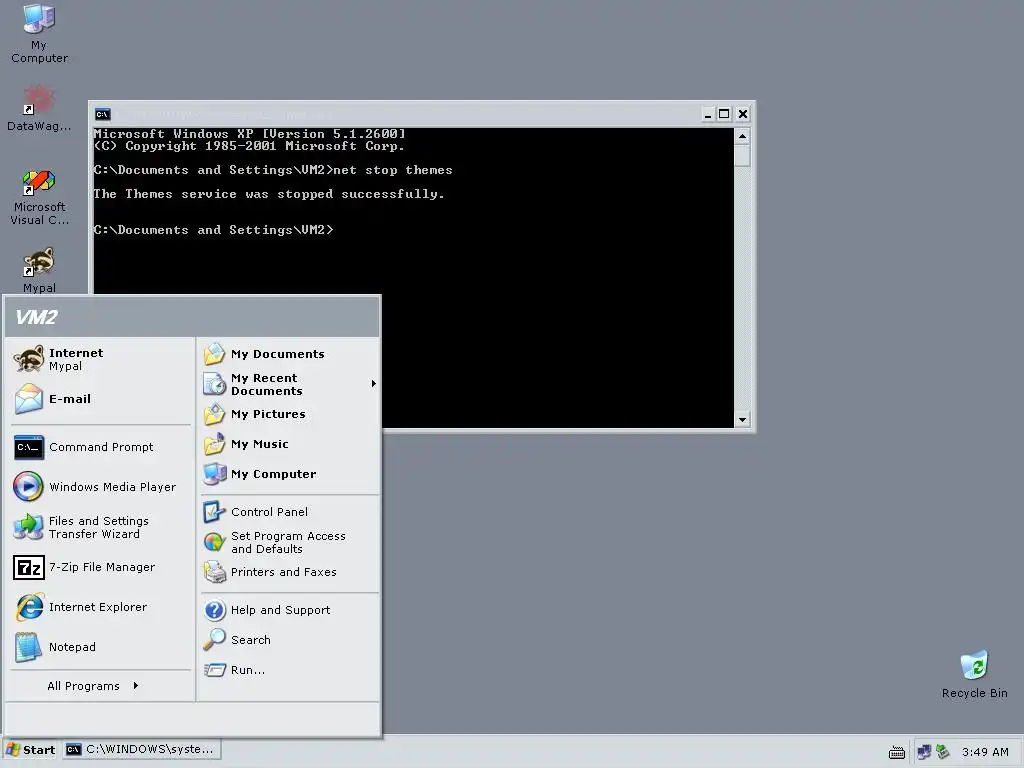
Task: Launch Windows Media Player from Start menu
Action: pyautogui.click(x=101, y=487)
